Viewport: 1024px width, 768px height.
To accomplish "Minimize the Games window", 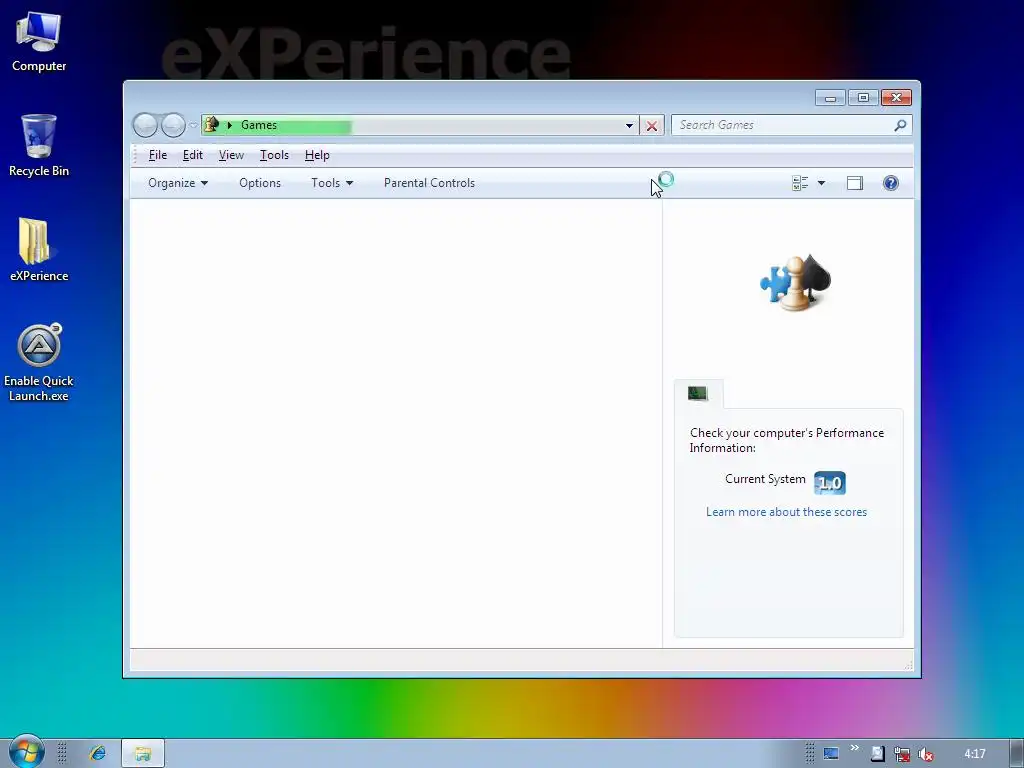I will coord(830,98).
